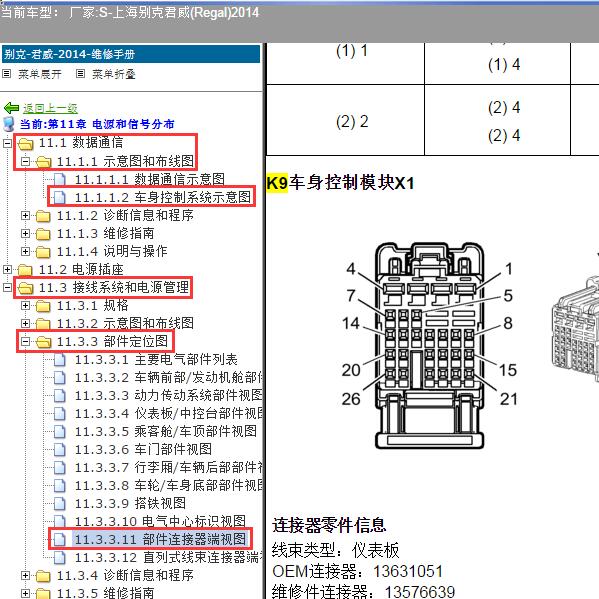
Task: Open 11.3.3.7 行李厢/车辆后部部件视图
Action: pyautogui.click(x=168, y=468)
